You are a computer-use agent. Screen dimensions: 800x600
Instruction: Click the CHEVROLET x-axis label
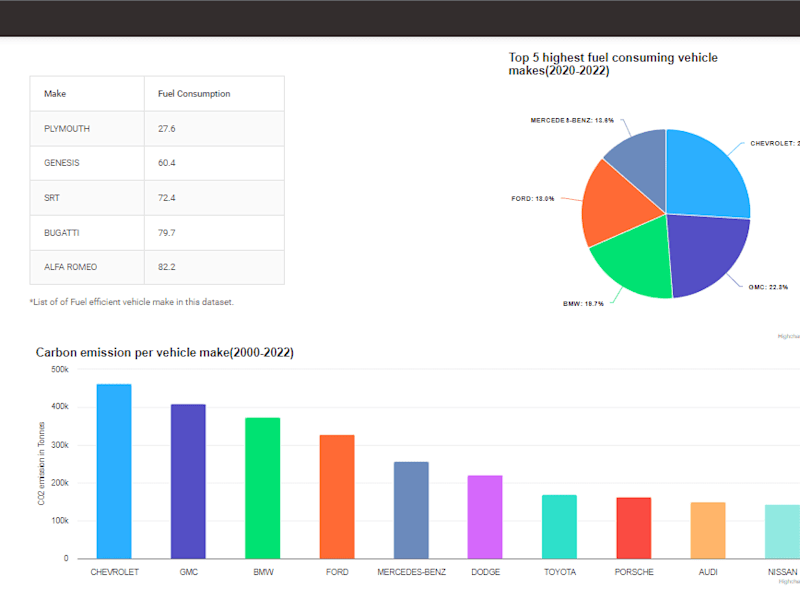114,572
